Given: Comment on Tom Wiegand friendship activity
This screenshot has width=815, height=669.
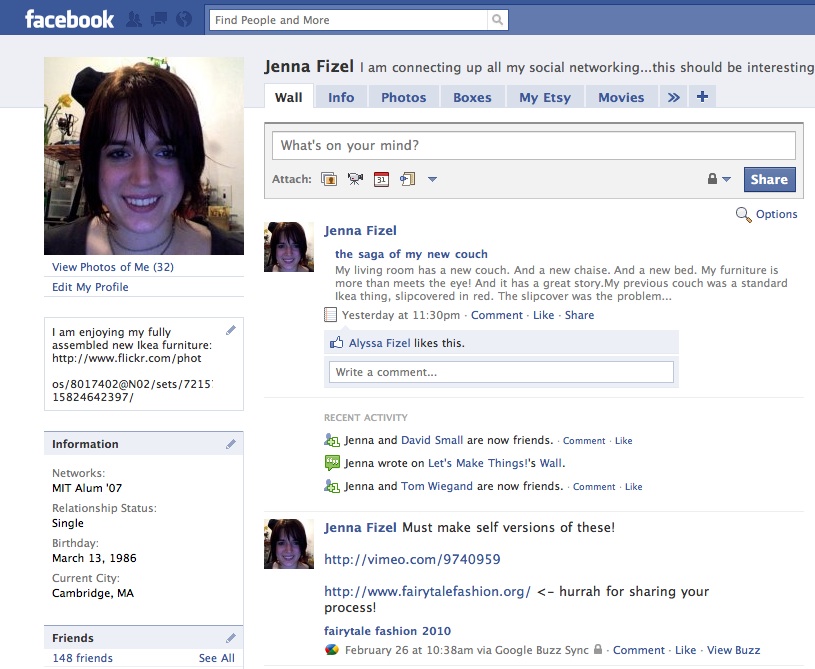Looking at the screenshot, I should pyautogui.click(x=594, y=487).
